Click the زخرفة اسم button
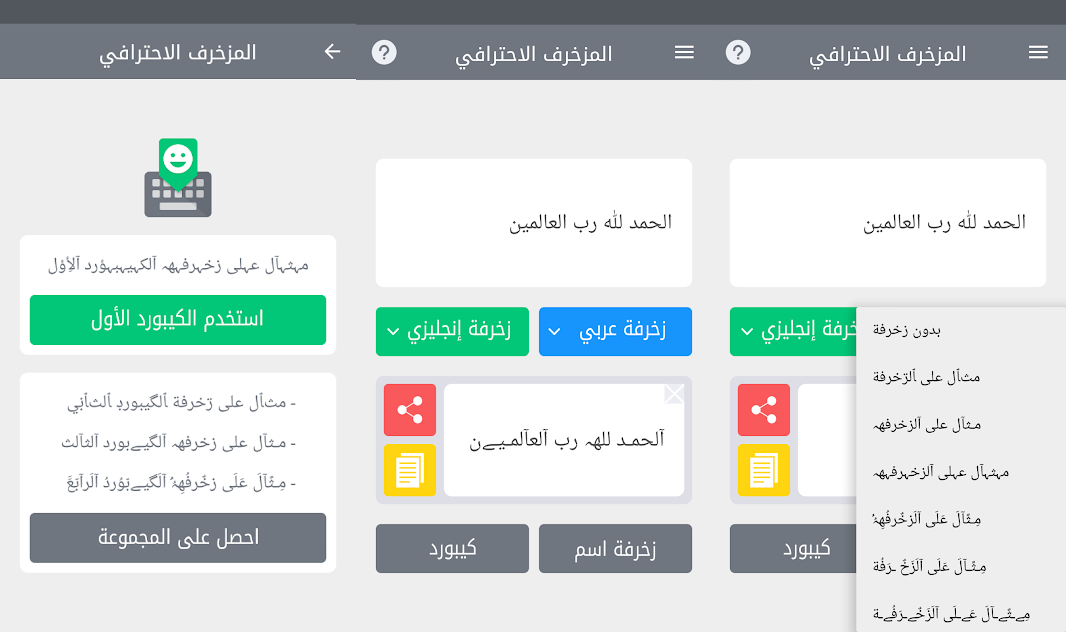 (615, 548)
